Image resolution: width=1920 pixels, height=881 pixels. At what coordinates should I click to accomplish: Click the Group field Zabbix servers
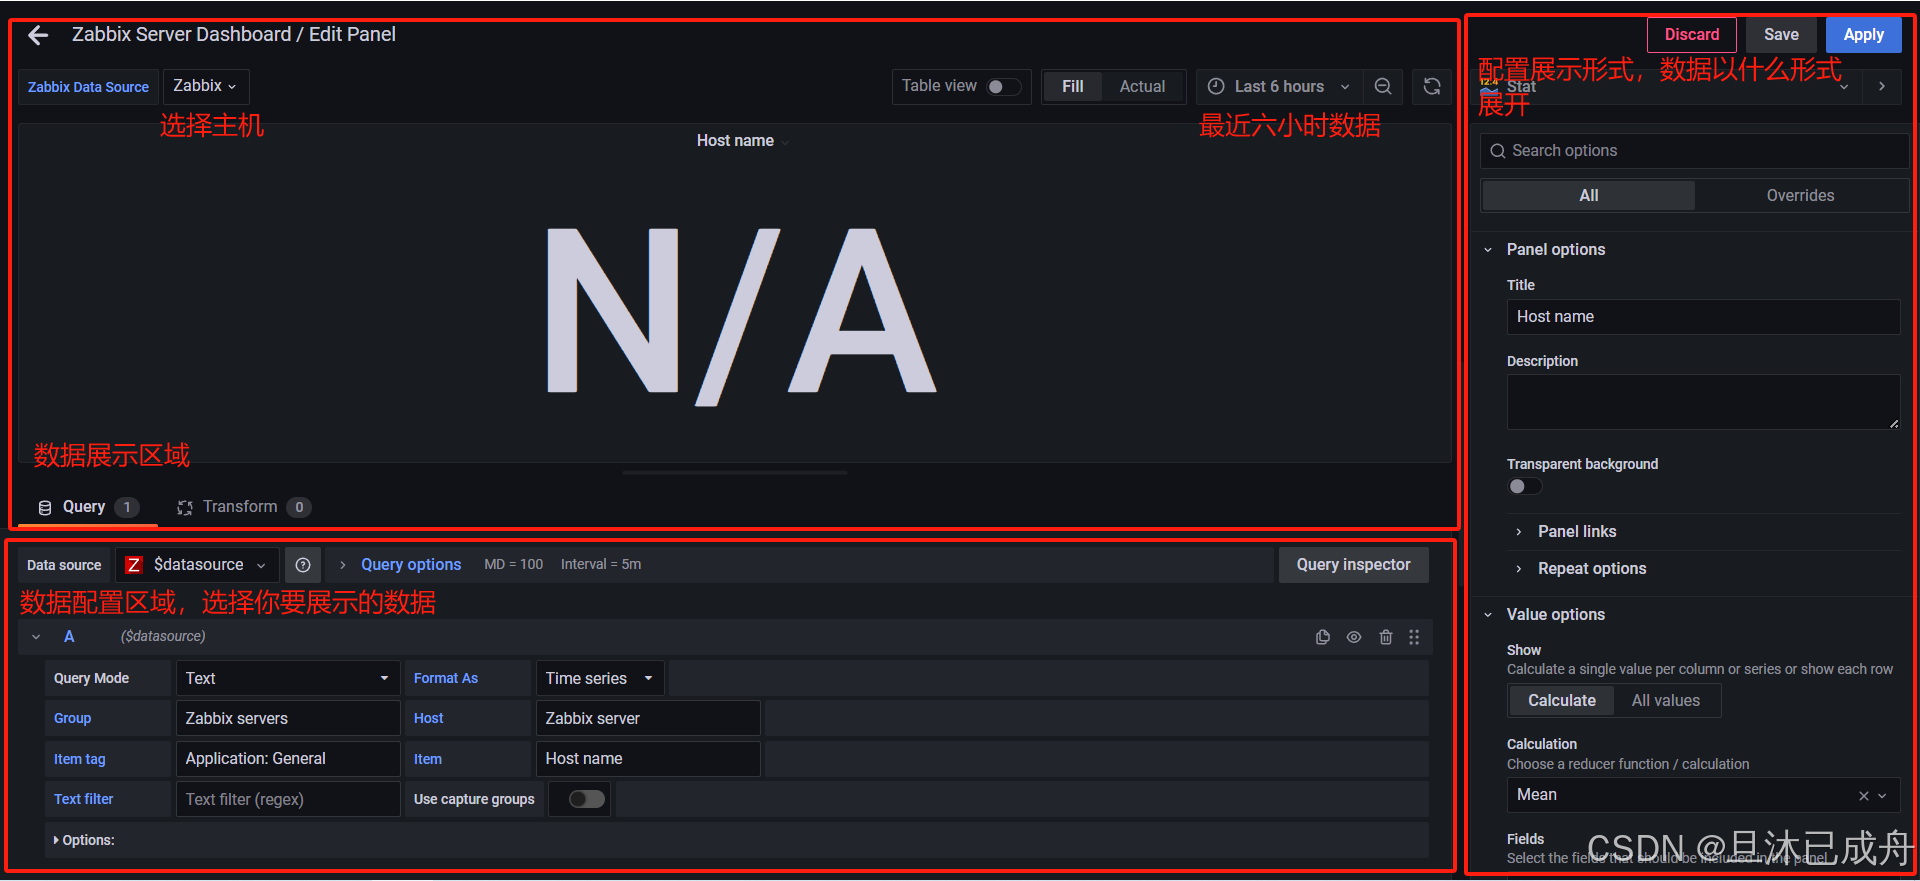click(288, 719)
